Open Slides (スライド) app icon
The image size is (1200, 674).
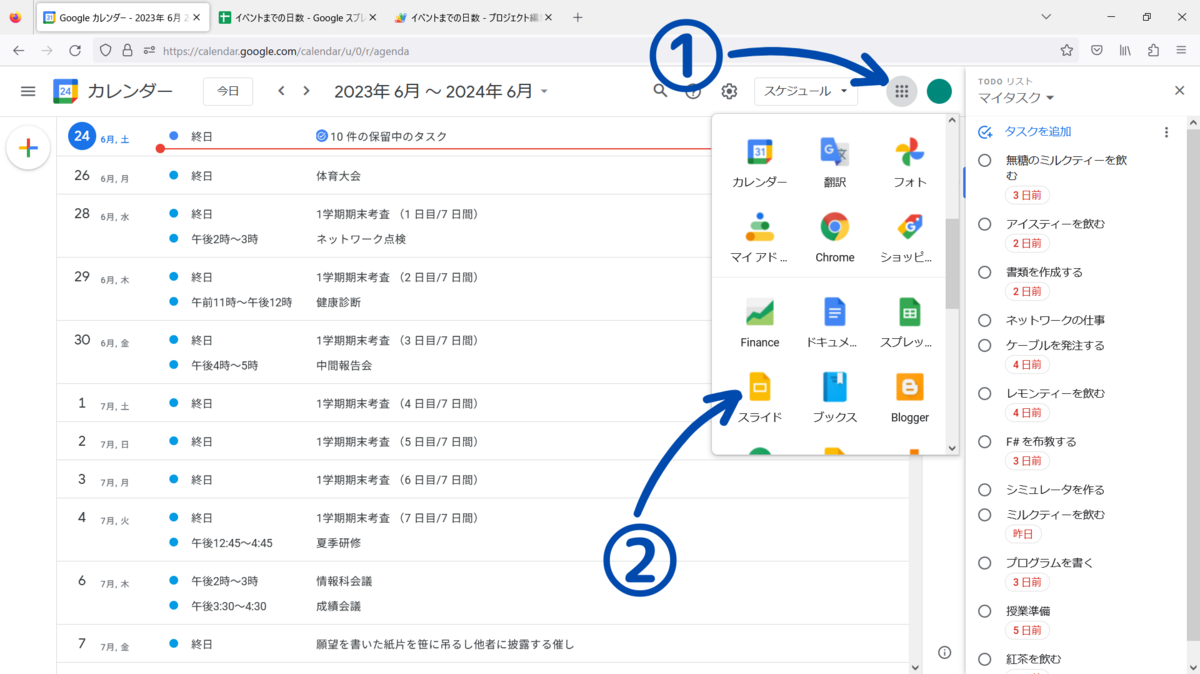[x=759, y=397]
